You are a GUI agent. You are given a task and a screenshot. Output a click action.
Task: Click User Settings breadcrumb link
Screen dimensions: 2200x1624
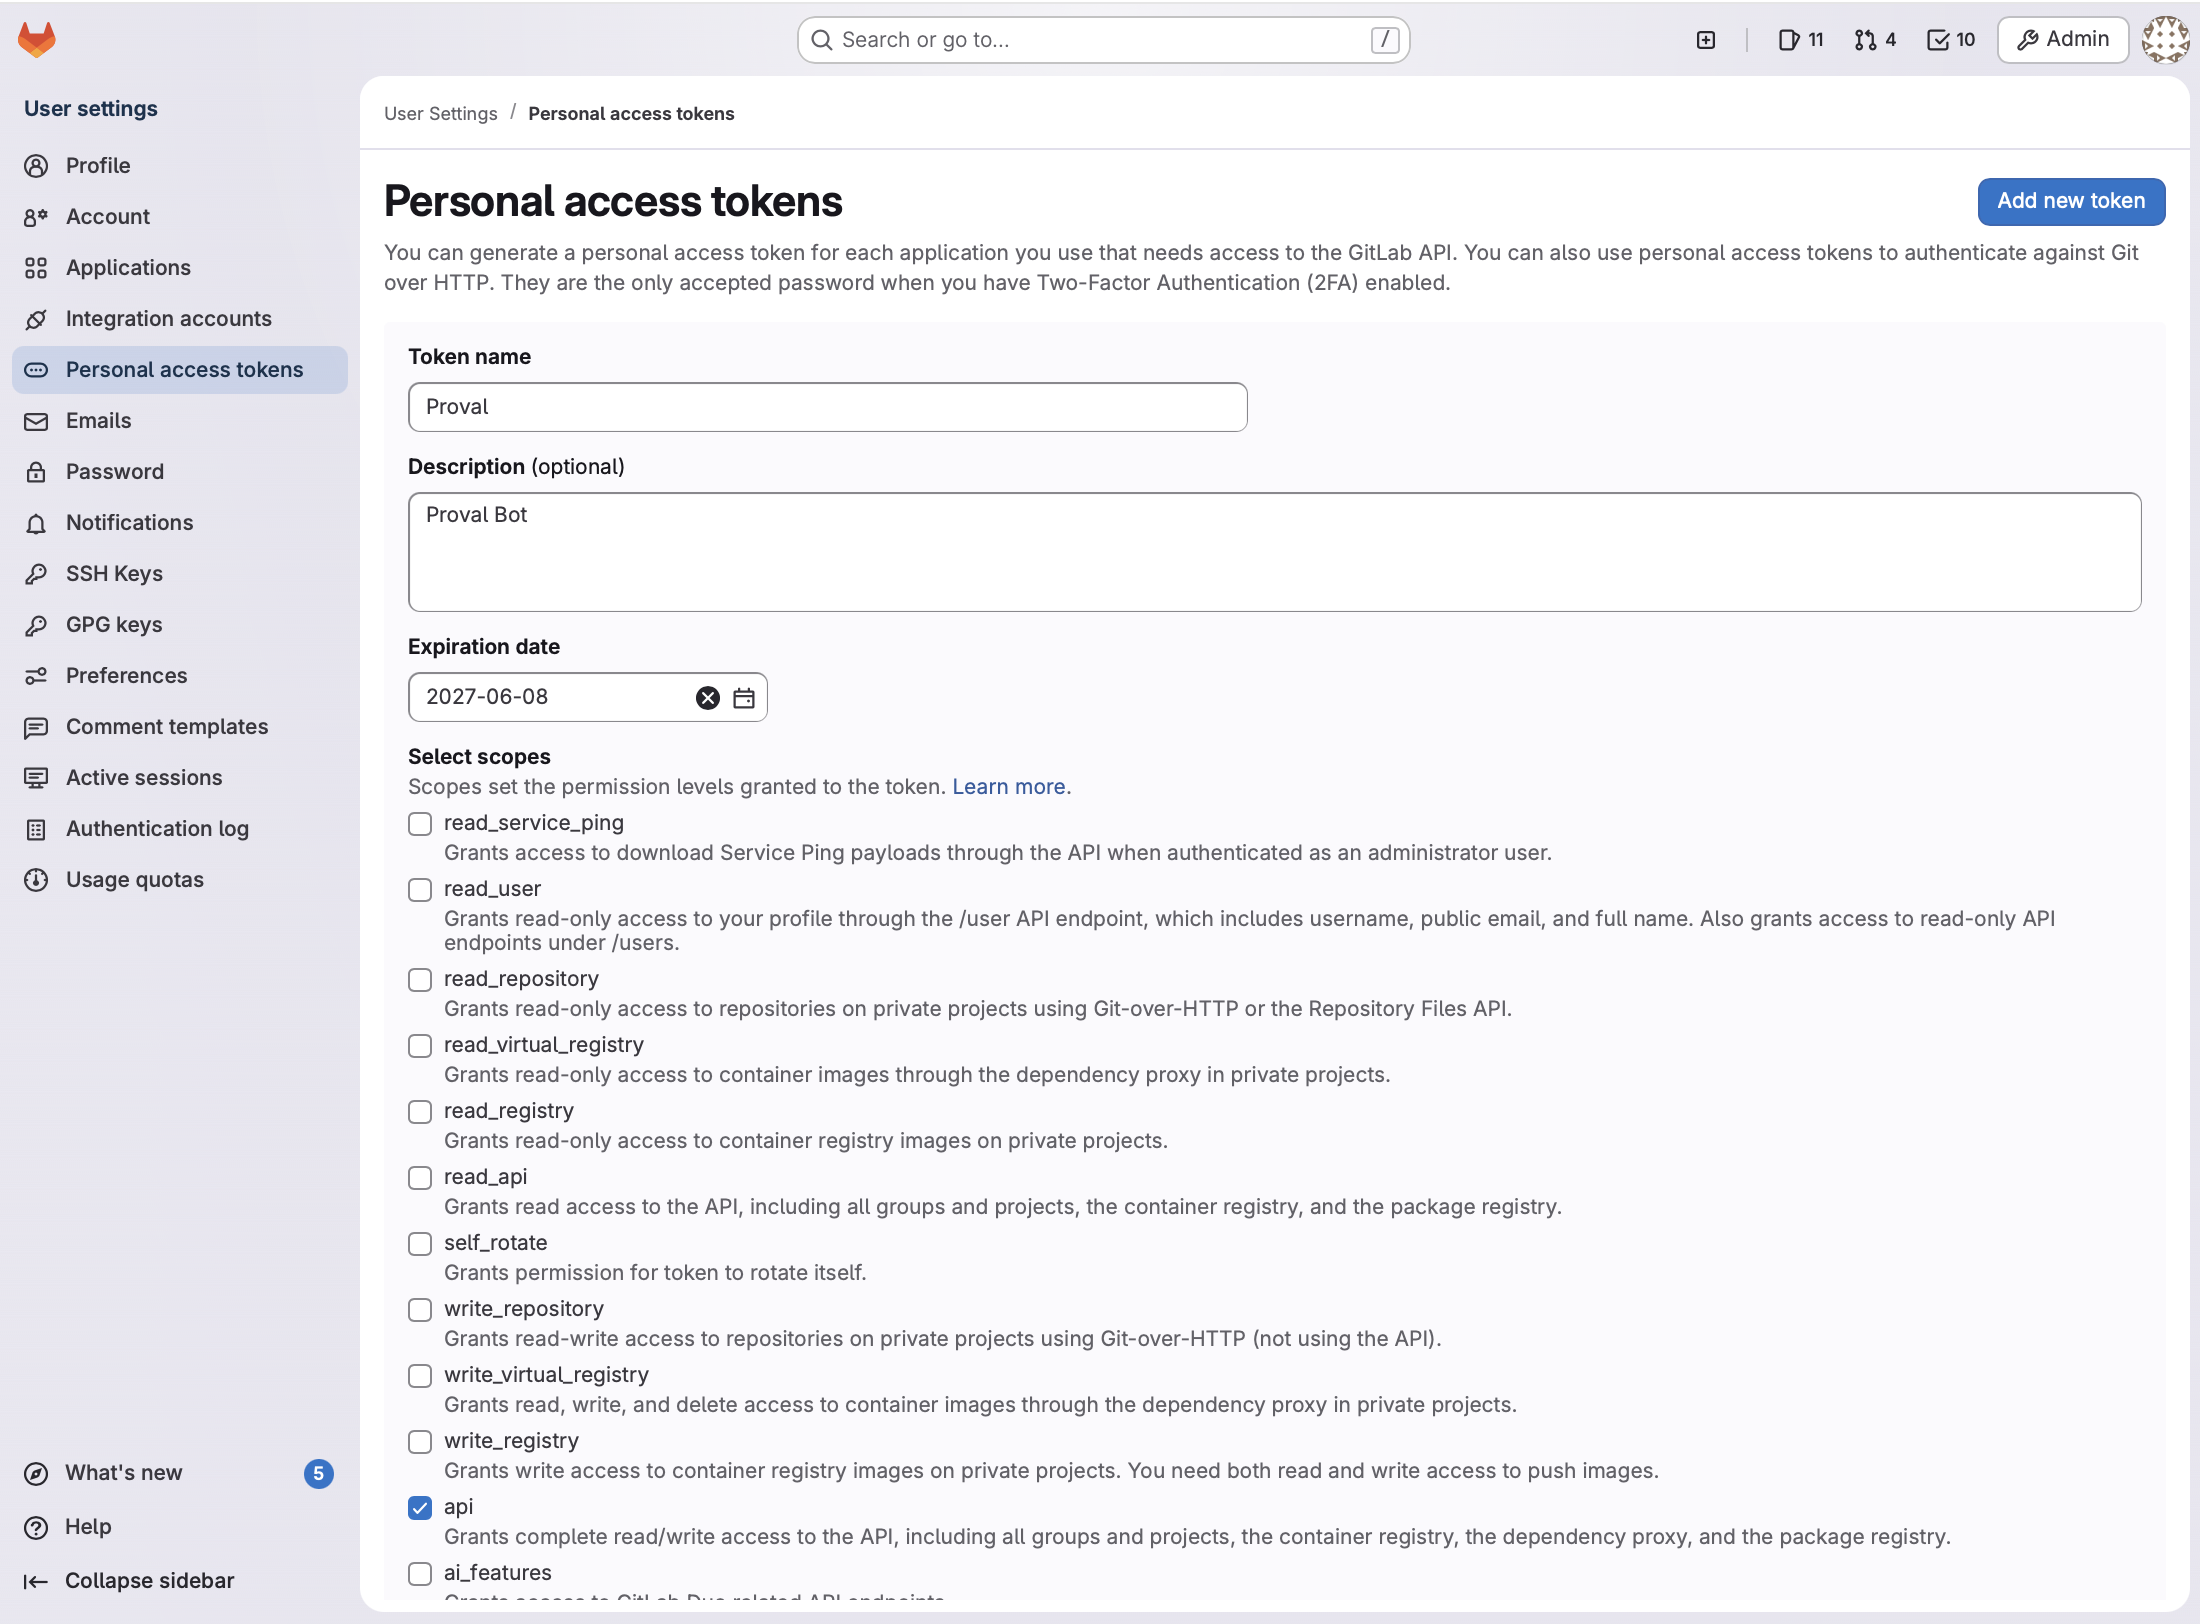441,114
